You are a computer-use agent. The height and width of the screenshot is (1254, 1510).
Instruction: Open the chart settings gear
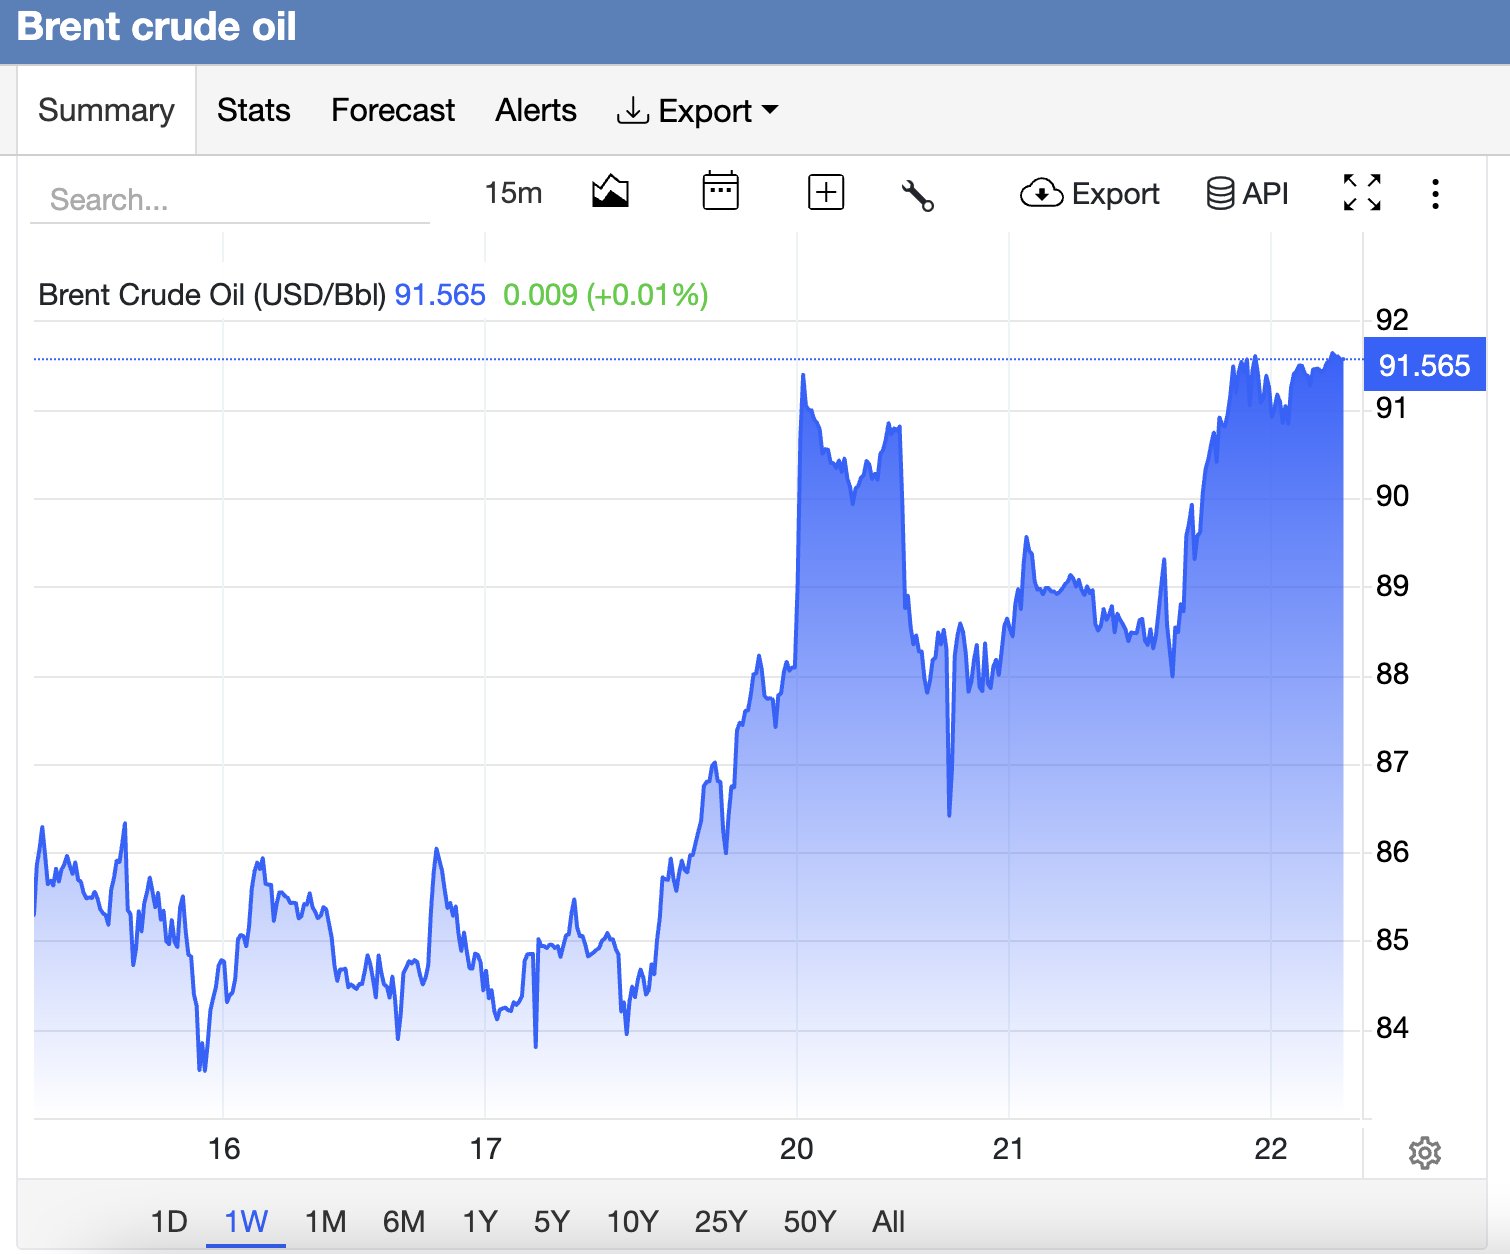1425,1152
